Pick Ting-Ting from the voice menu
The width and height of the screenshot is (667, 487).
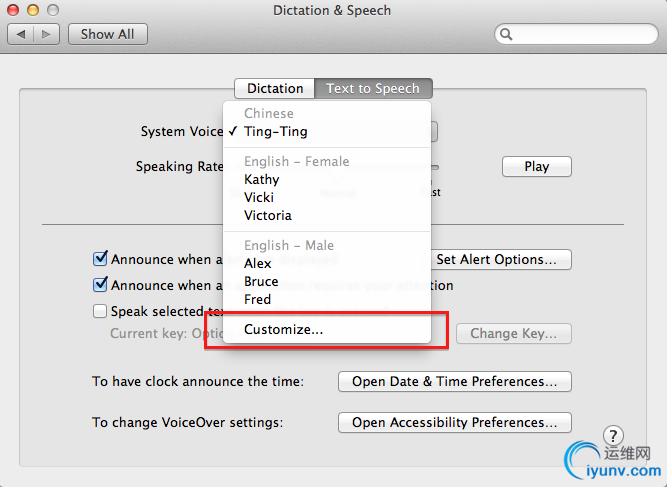tap(276, 131)
